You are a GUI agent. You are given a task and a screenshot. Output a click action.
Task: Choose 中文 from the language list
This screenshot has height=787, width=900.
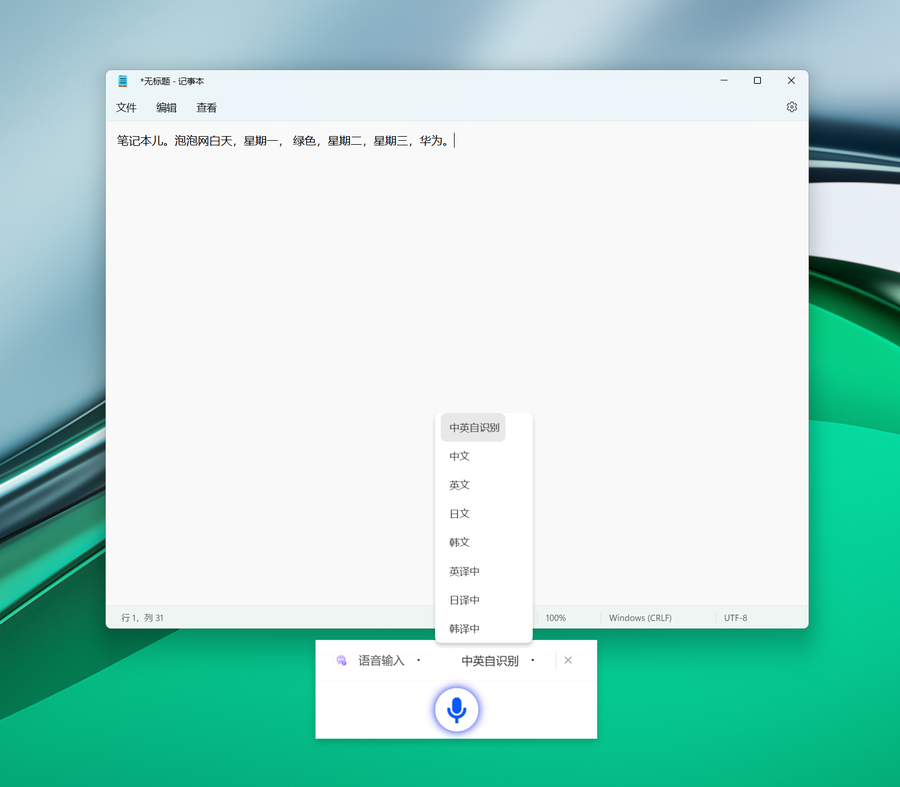(460, 456)
